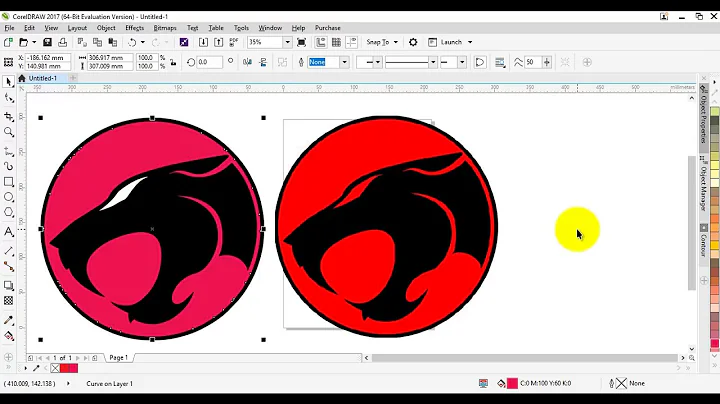Toggle Wrap text button
Viewport: 720px width, 404px height.
[500, 62]
